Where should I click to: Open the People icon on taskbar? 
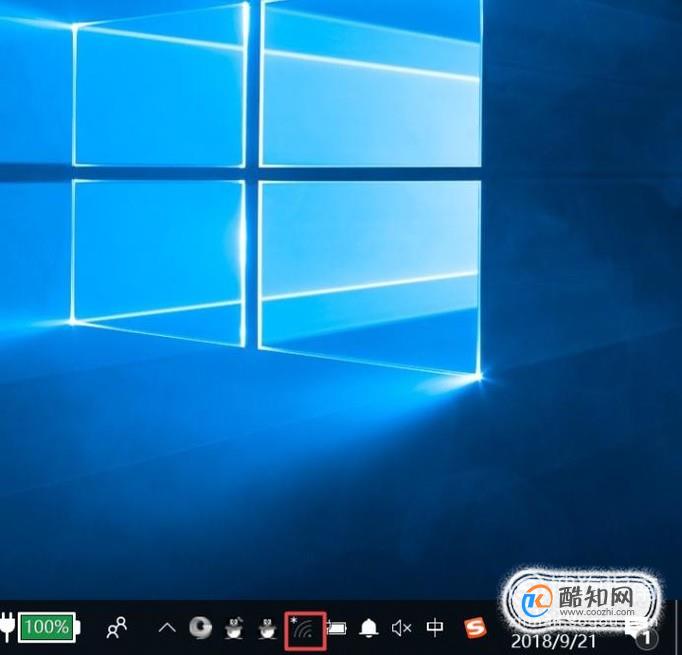click(x=117, y=628)
